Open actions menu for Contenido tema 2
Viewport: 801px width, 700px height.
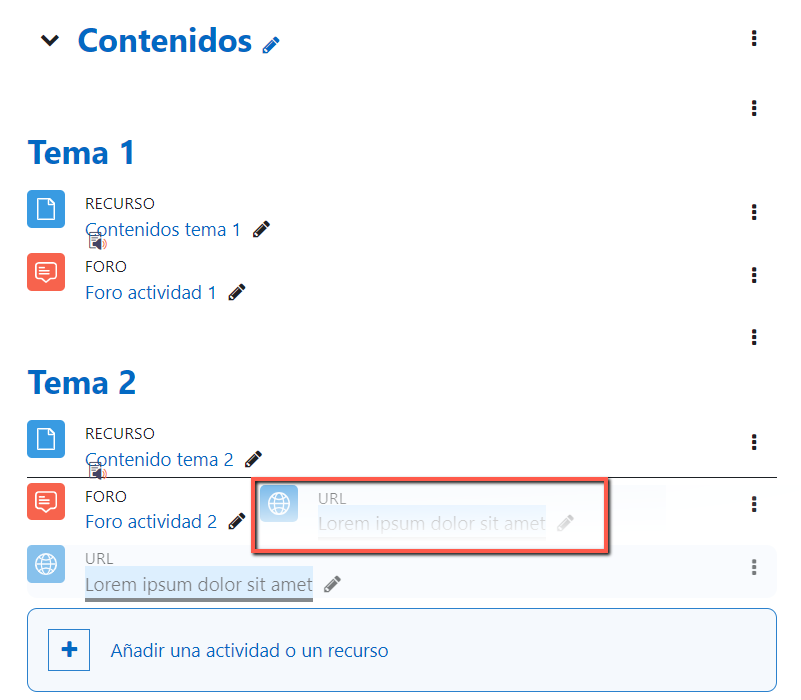754,442
